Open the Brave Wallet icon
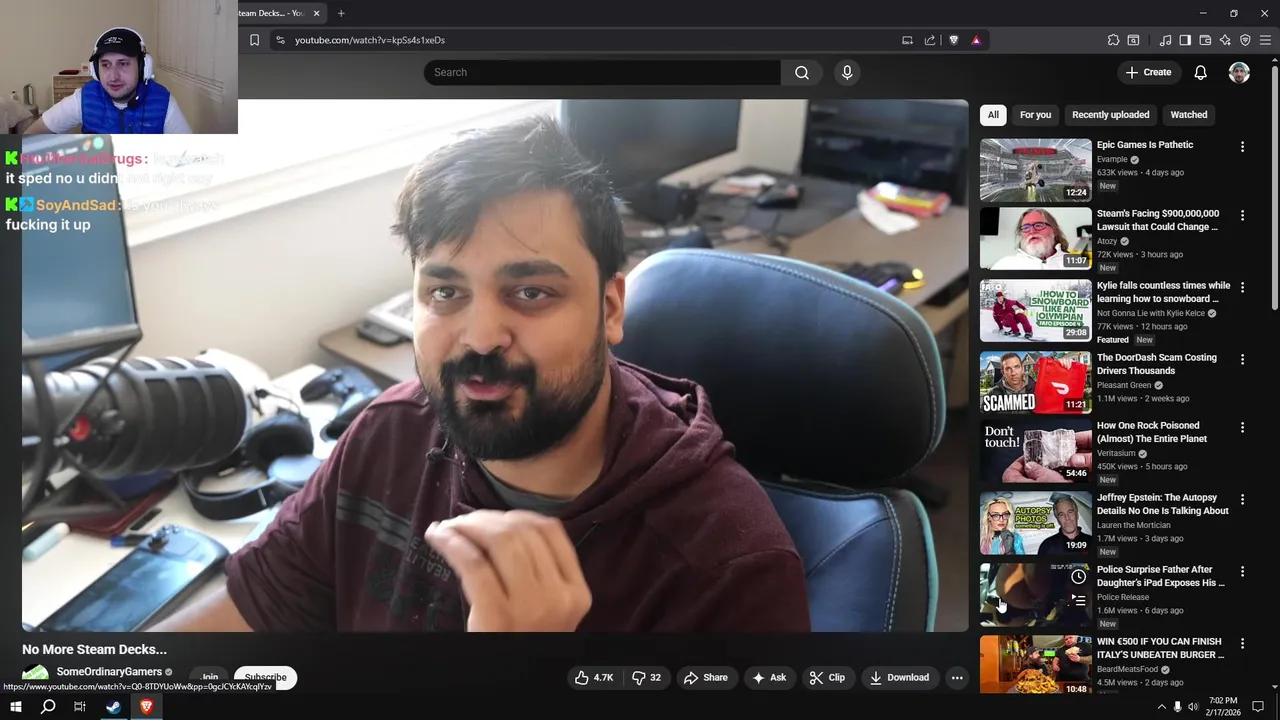 1205,40
